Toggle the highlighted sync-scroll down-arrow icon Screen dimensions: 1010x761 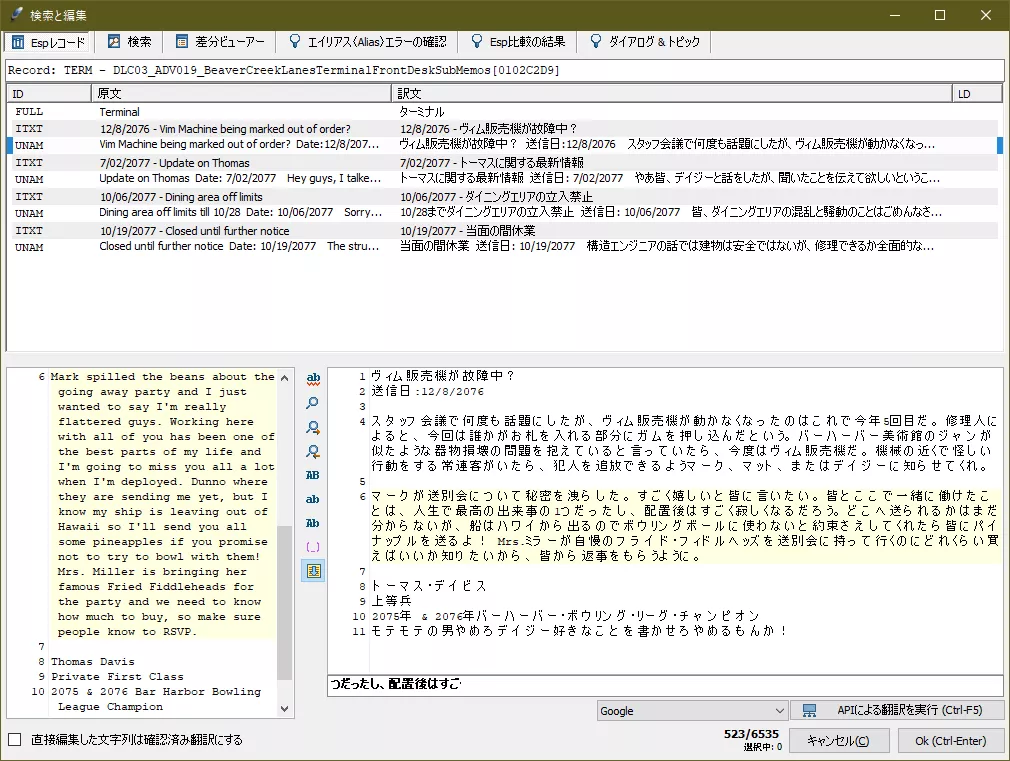coord(313,571)
